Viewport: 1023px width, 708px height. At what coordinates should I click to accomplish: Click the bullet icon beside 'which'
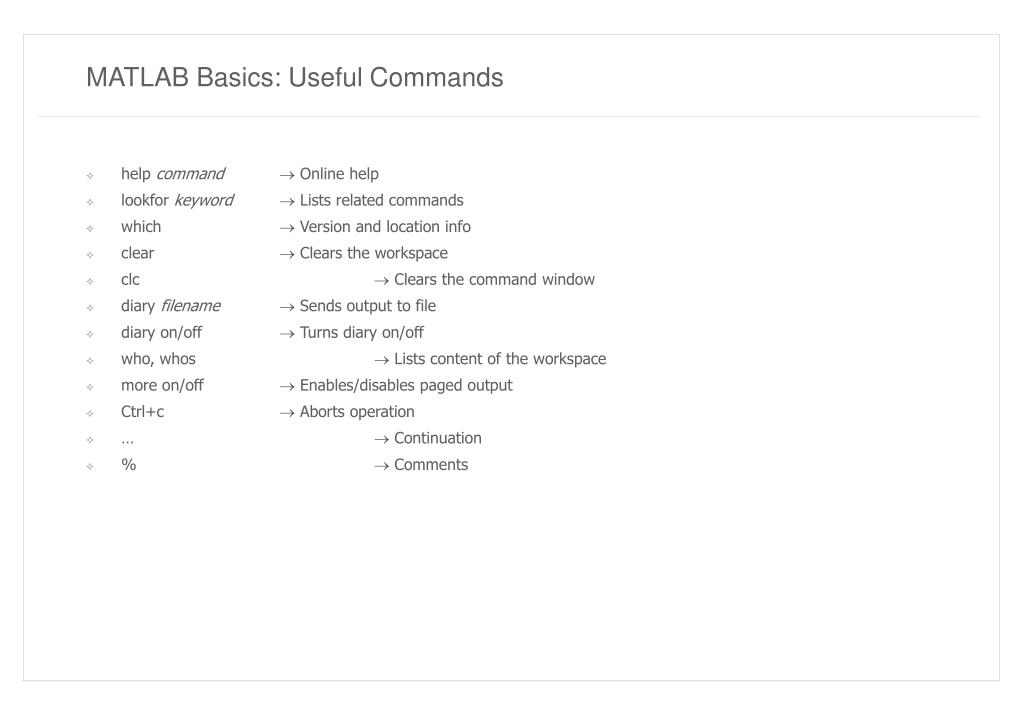[x=90, y=228]
